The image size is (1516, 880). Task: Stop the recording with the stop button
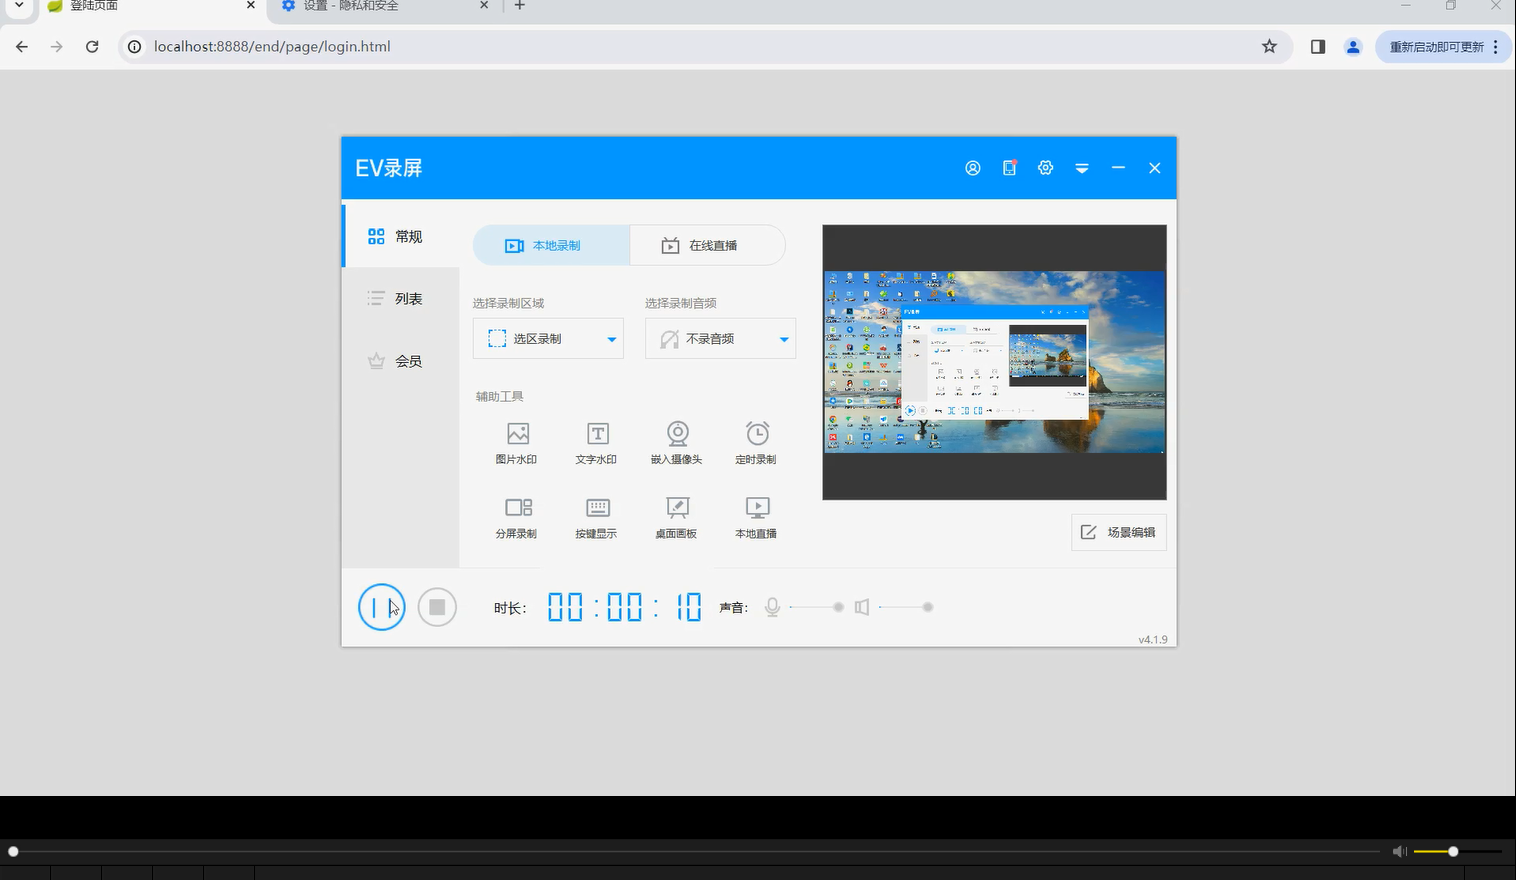coord(437,607)
